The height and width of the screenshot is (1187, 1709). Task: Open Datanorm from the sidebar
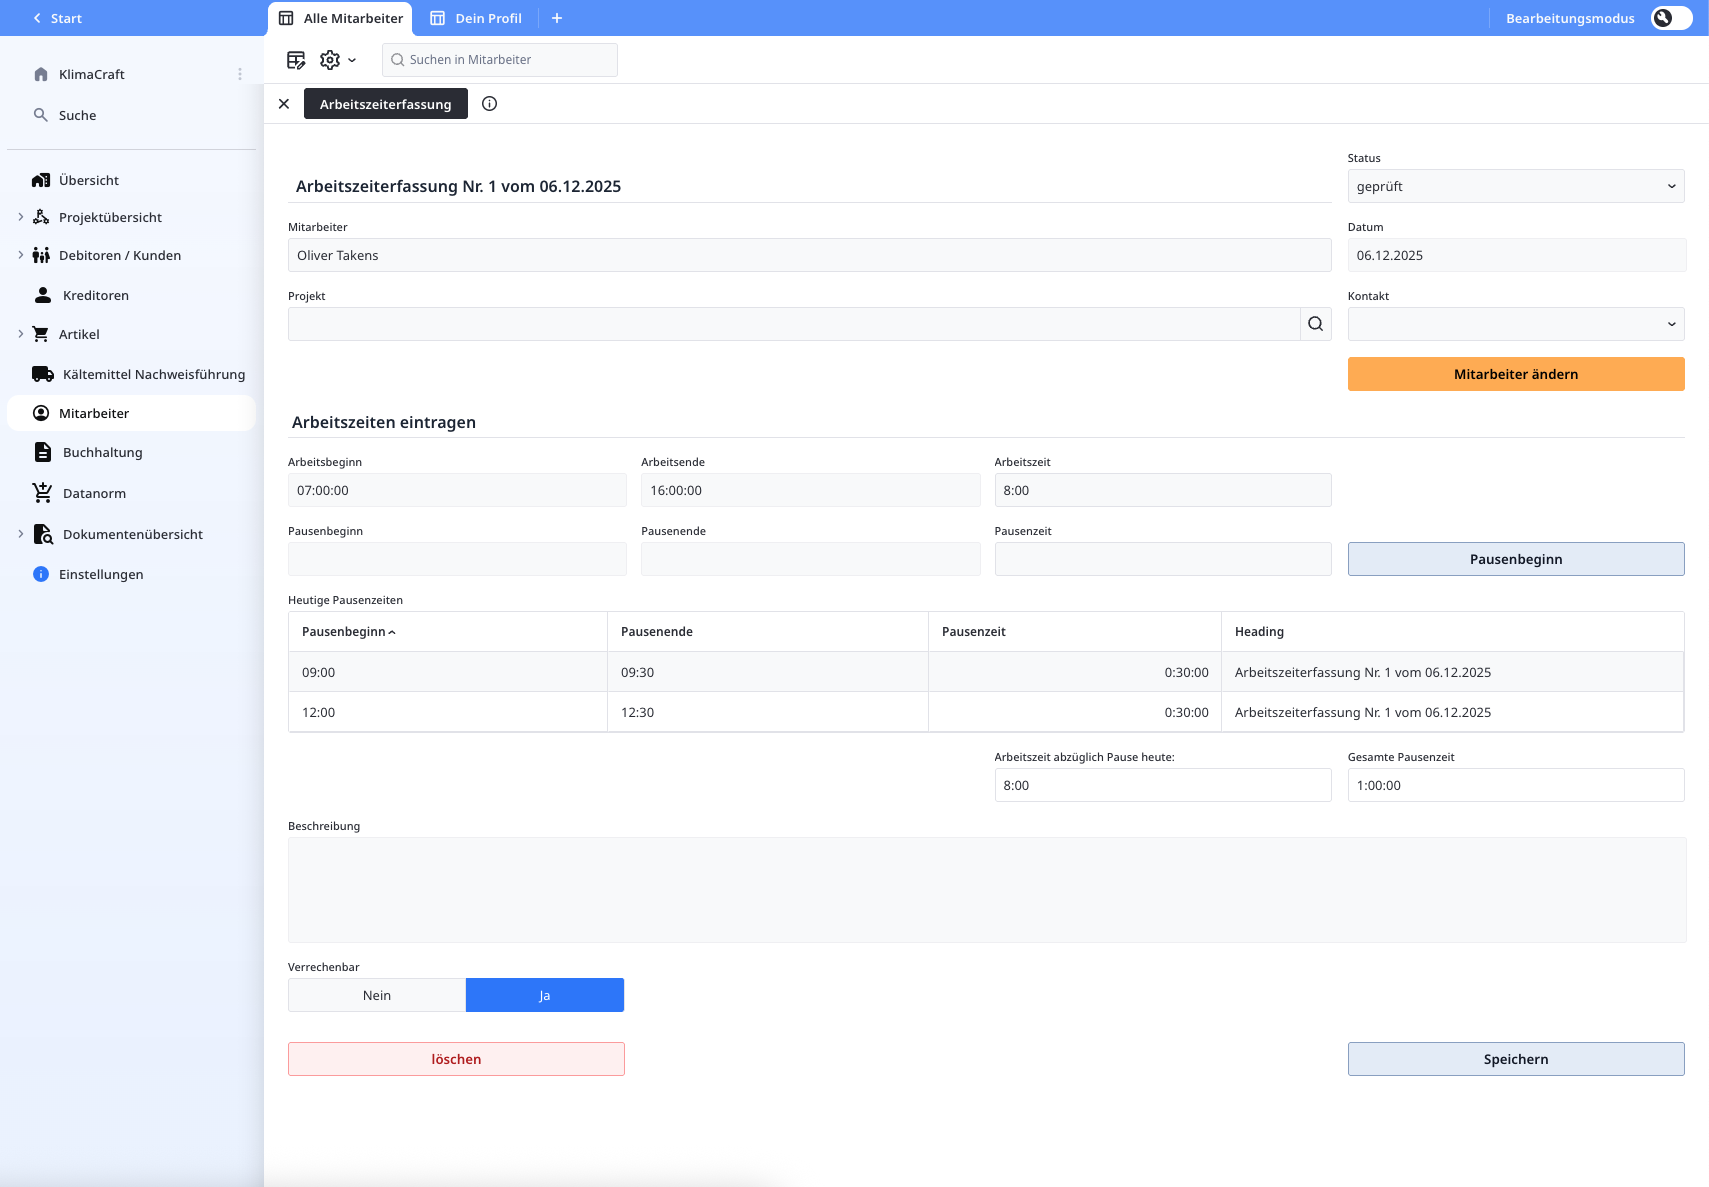point(94,493)
